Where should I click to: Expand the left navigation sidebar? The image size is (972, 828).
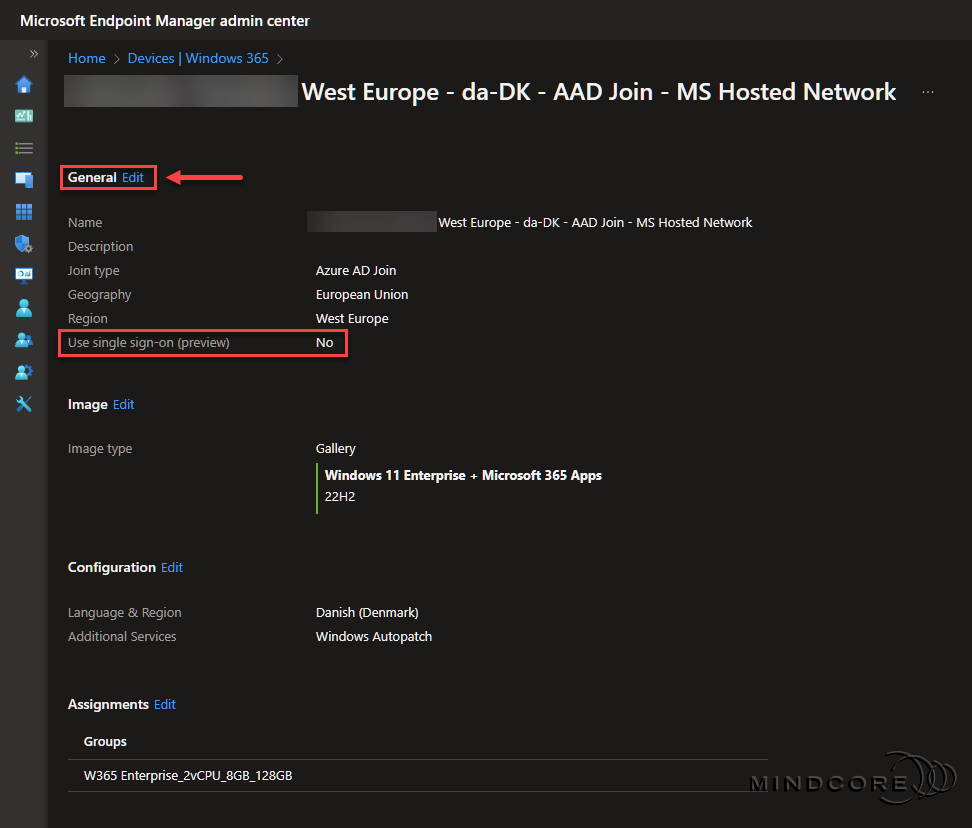(33, 53)
